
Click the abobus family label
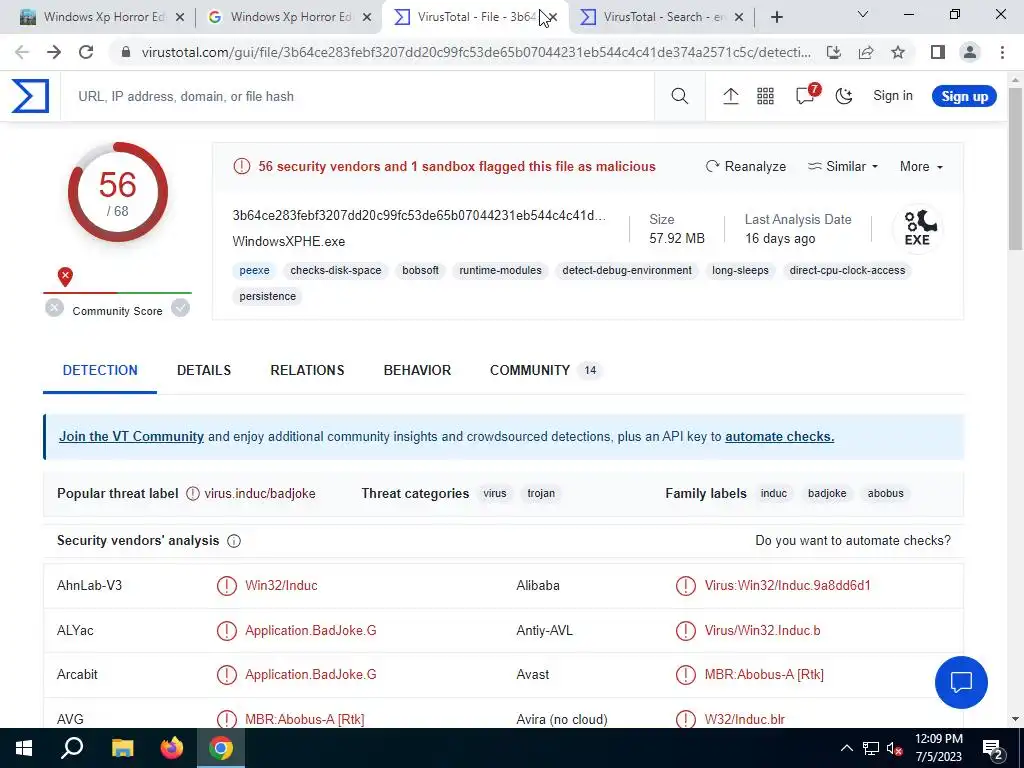coord(885,494)
